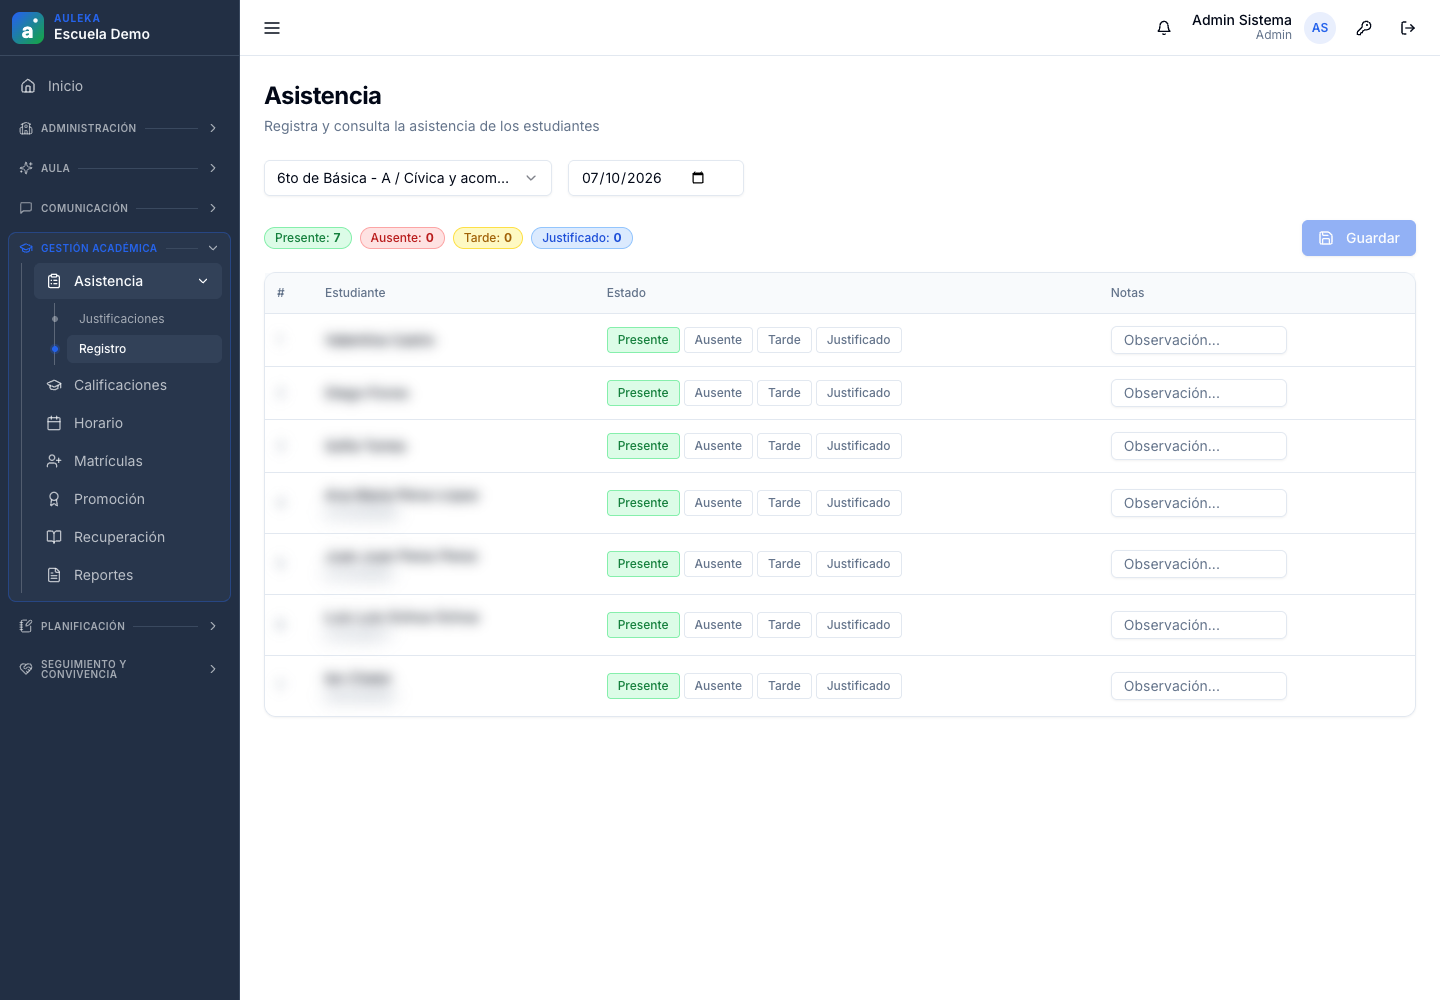This screenshot has height=1000, width=1440.
Task: Click Observación field of last student
Action: coord(1198,686)
